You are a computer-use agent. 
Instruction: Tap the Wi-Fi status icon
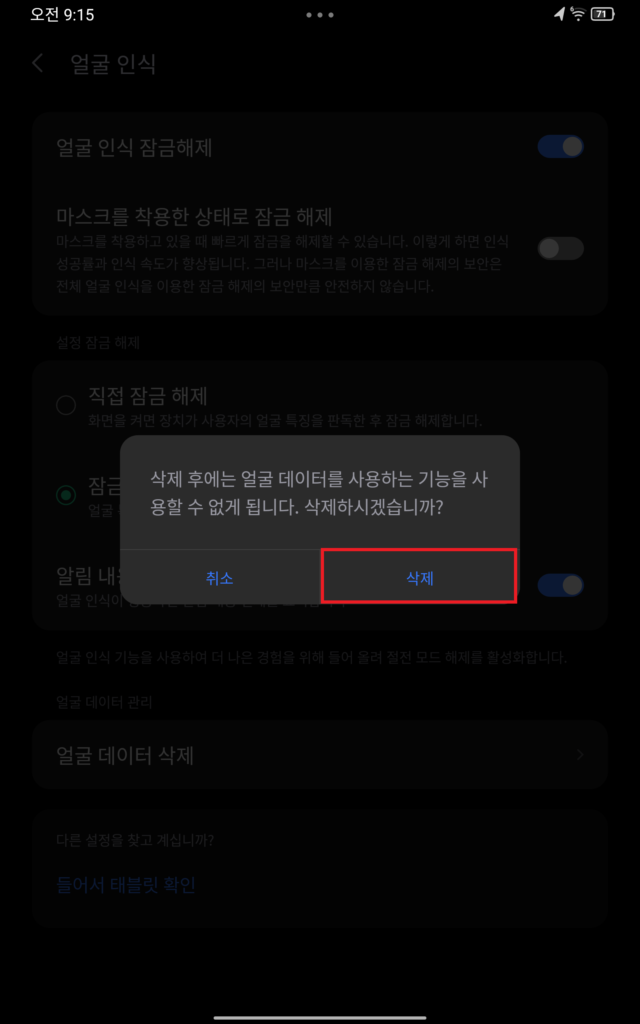tap(577, 14)
